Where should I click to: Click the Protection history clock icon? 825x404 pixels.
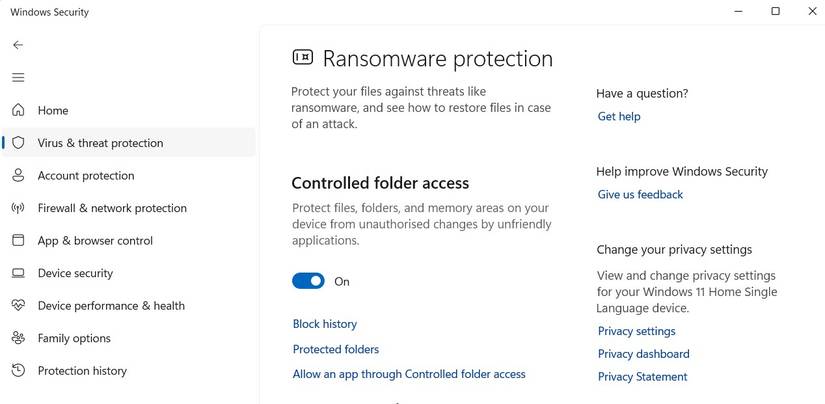[x=18, y=370]
